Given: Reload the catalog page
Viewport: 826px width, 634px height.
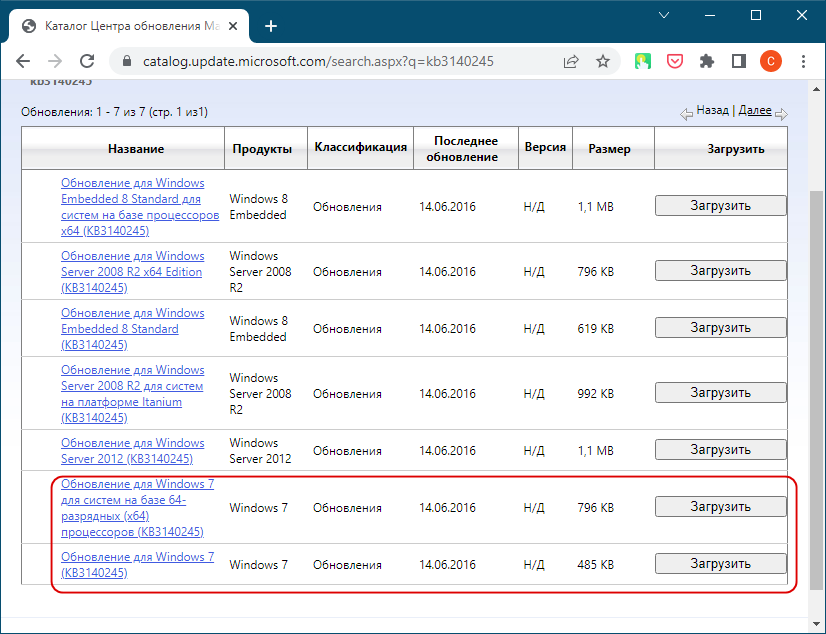Looking at the screenshot, I should point(87,61).
